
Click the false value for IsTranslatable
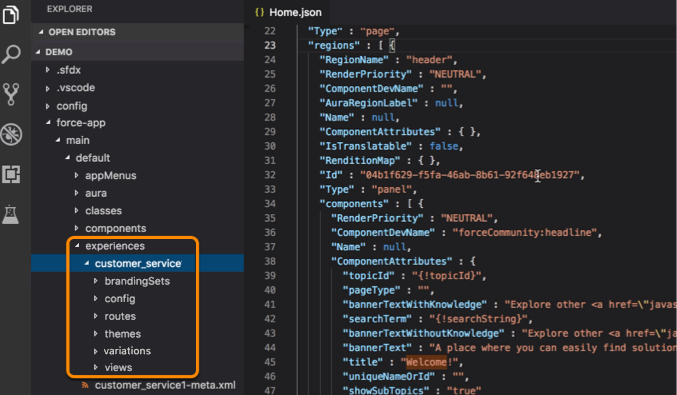pos(443,146)
